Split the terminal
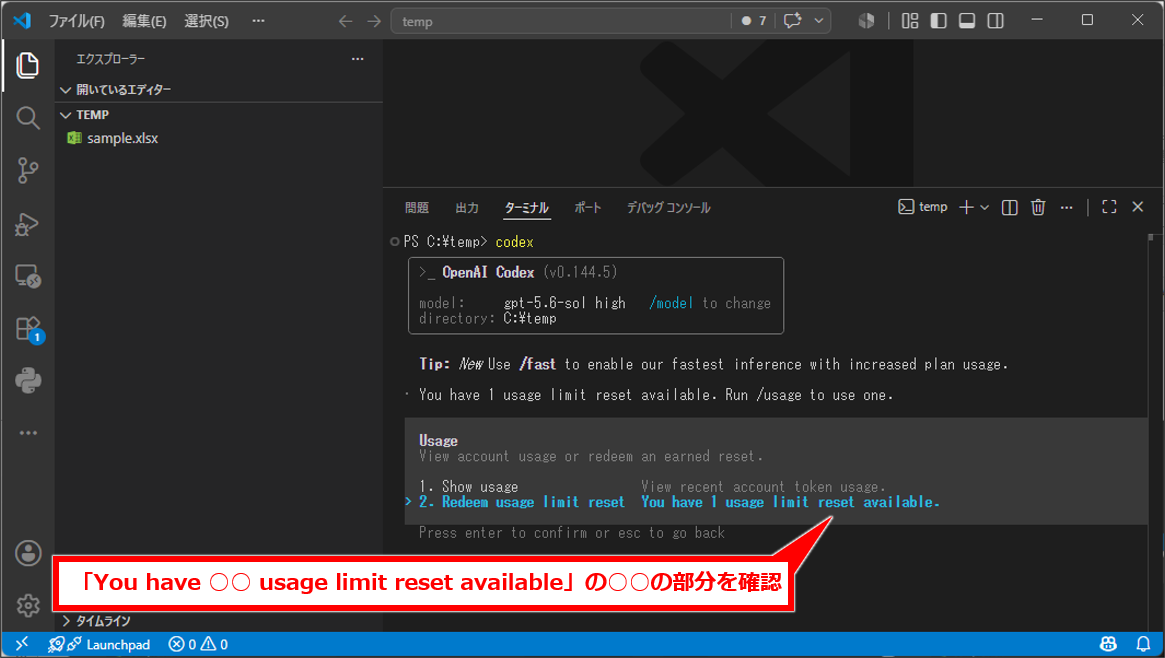 click(x=1009, y=207)
